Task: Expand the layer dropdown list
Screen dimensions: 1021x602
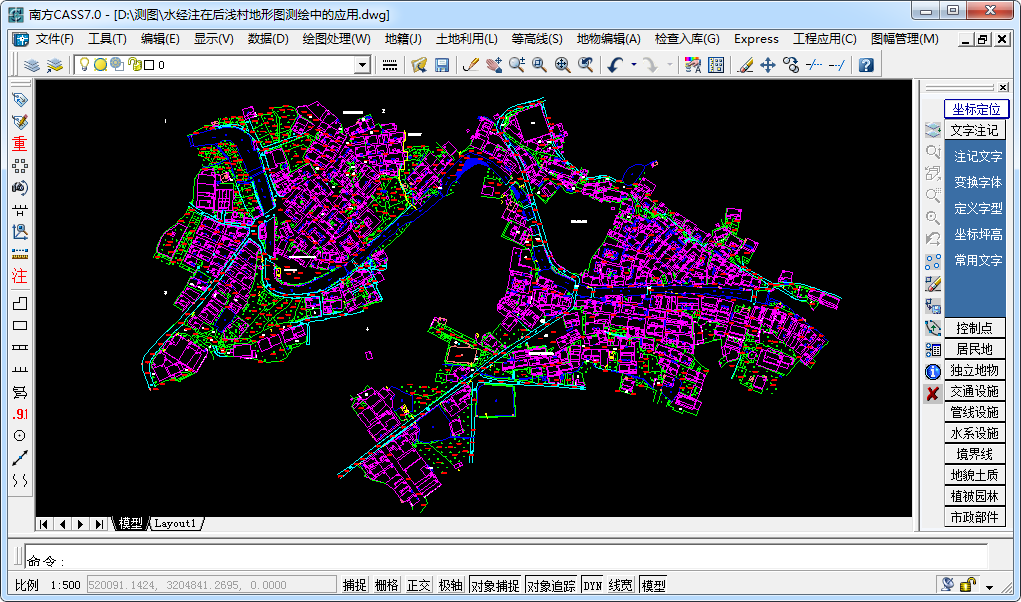Action: 363,65
